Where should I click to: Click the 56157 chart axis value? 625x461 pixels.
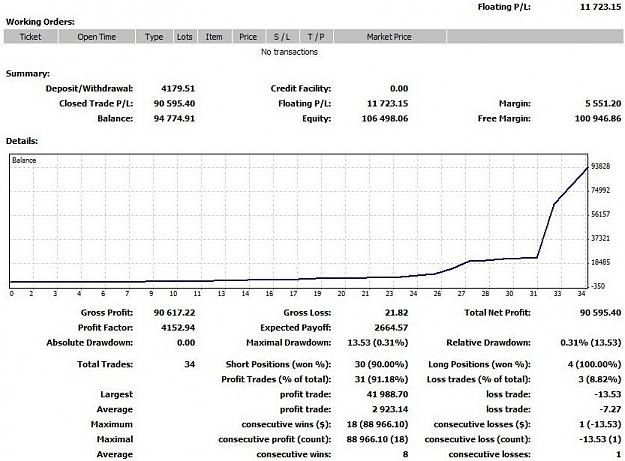coord(600,214)
